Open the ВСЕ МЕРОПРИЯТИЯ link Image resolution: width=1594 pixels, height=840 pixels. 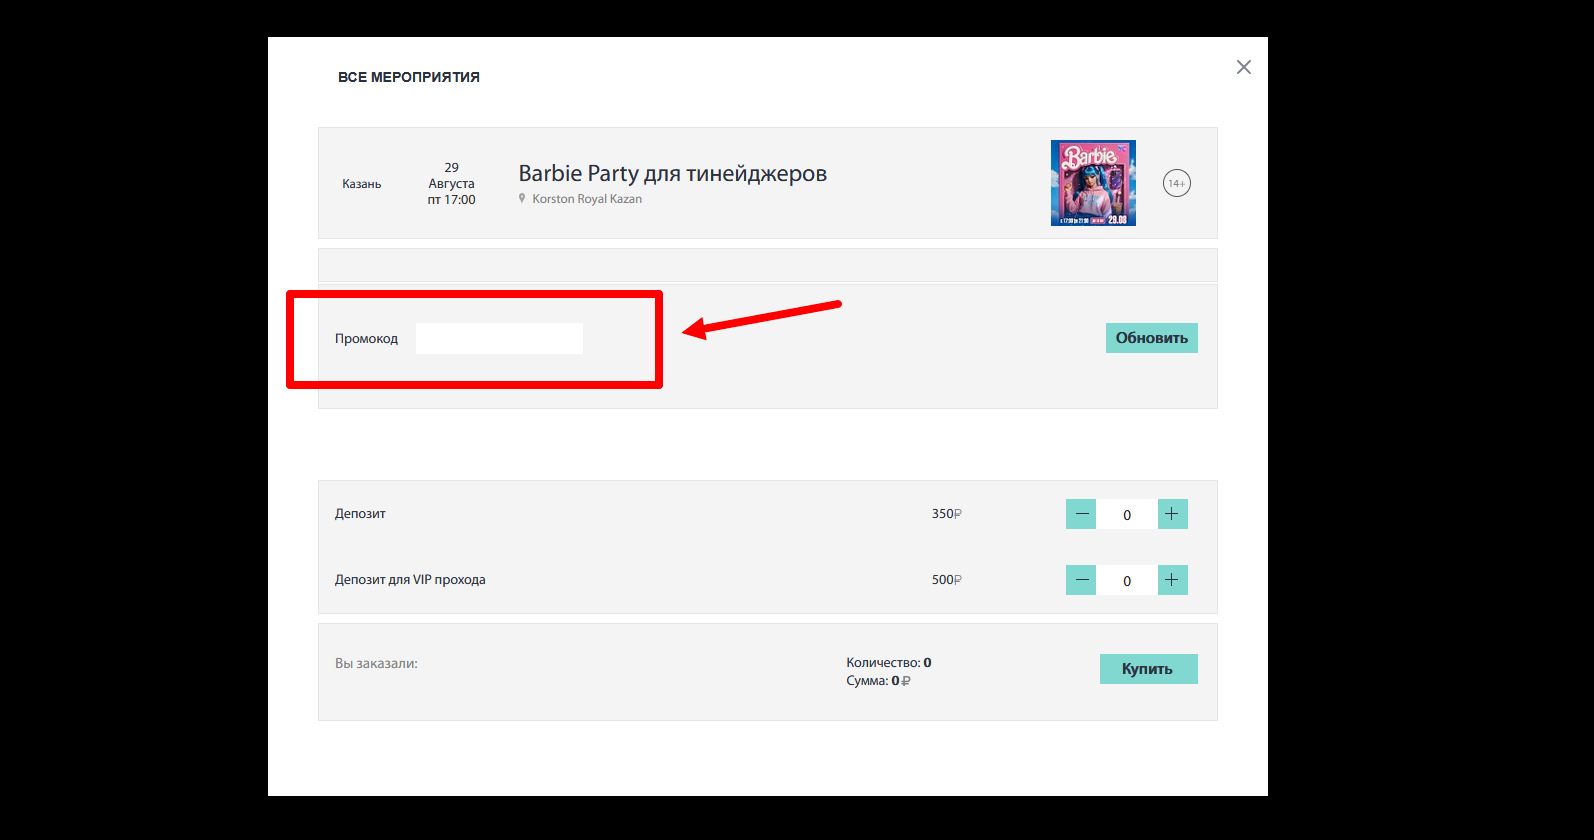coord(408,77)
